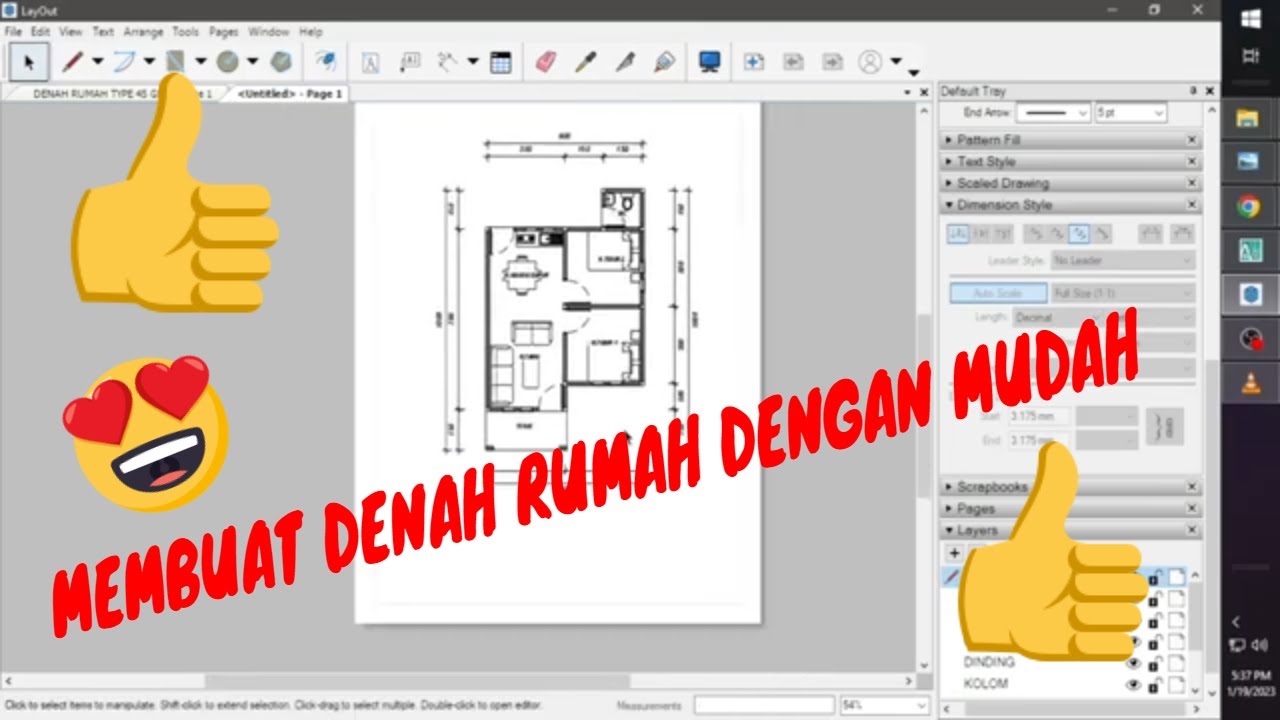This screenshot has height=720, width=1280.
Task: Open Google Chrome from the taskbar
Action: coord(1248,207)
